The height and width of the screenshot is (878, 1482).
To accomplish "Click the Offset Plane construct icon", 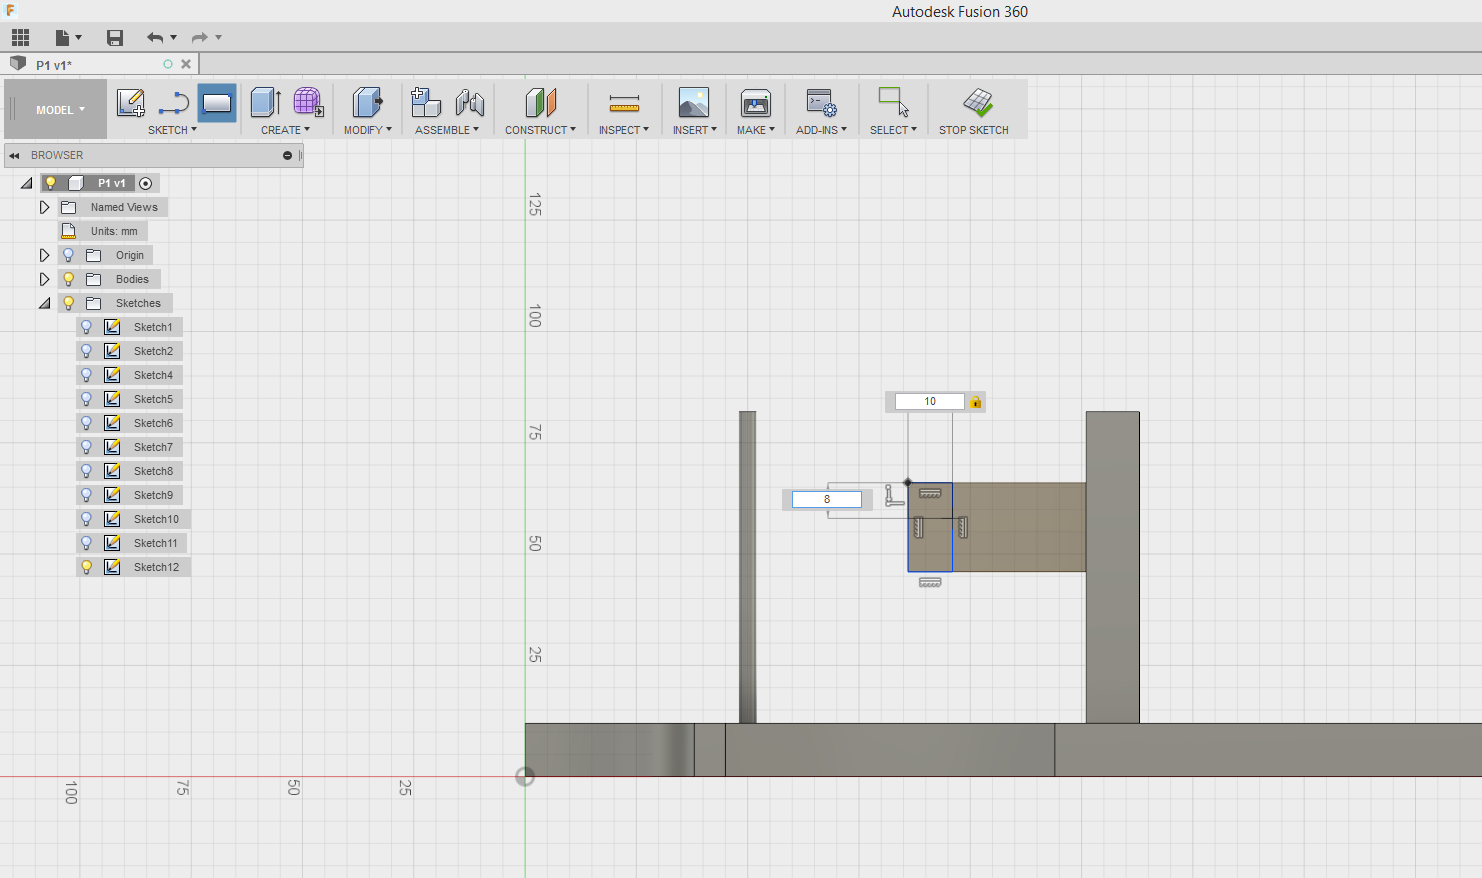I will [540, 102].
